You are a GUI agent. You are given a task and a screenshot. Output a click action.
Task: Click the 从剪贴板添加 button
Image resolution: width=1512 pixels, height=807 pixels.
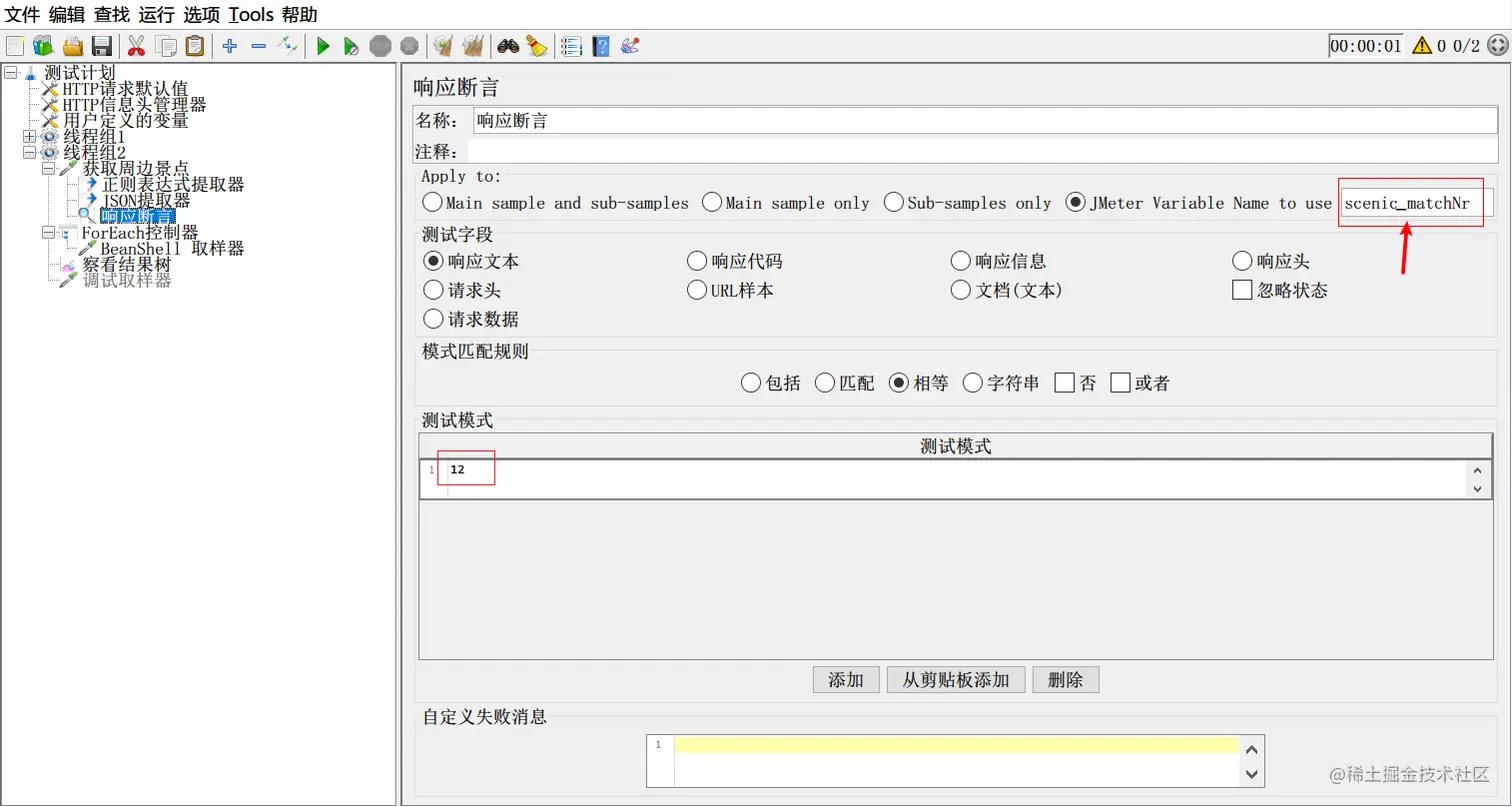tap(955, 679)
